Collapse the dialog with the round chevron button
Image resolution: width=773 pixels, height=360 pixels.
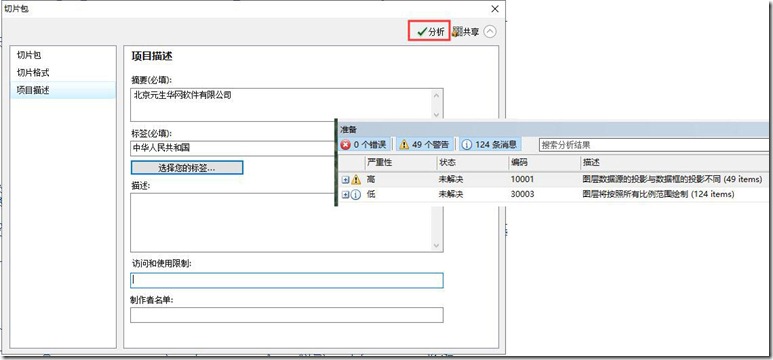(490, 32)
